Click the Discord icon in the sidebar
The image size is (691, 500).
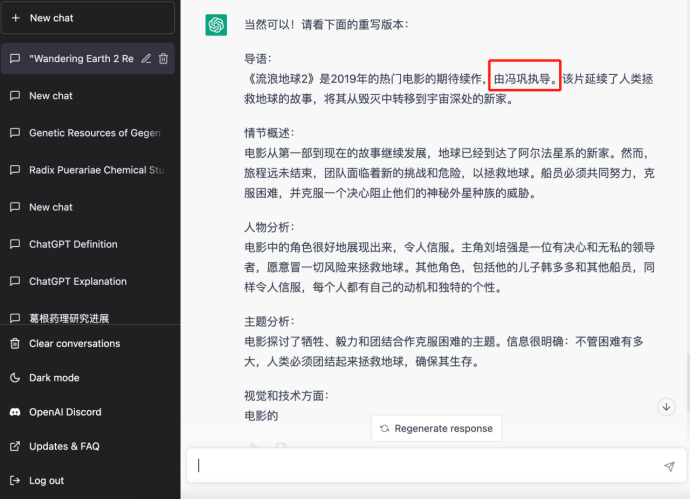point(15,412)
